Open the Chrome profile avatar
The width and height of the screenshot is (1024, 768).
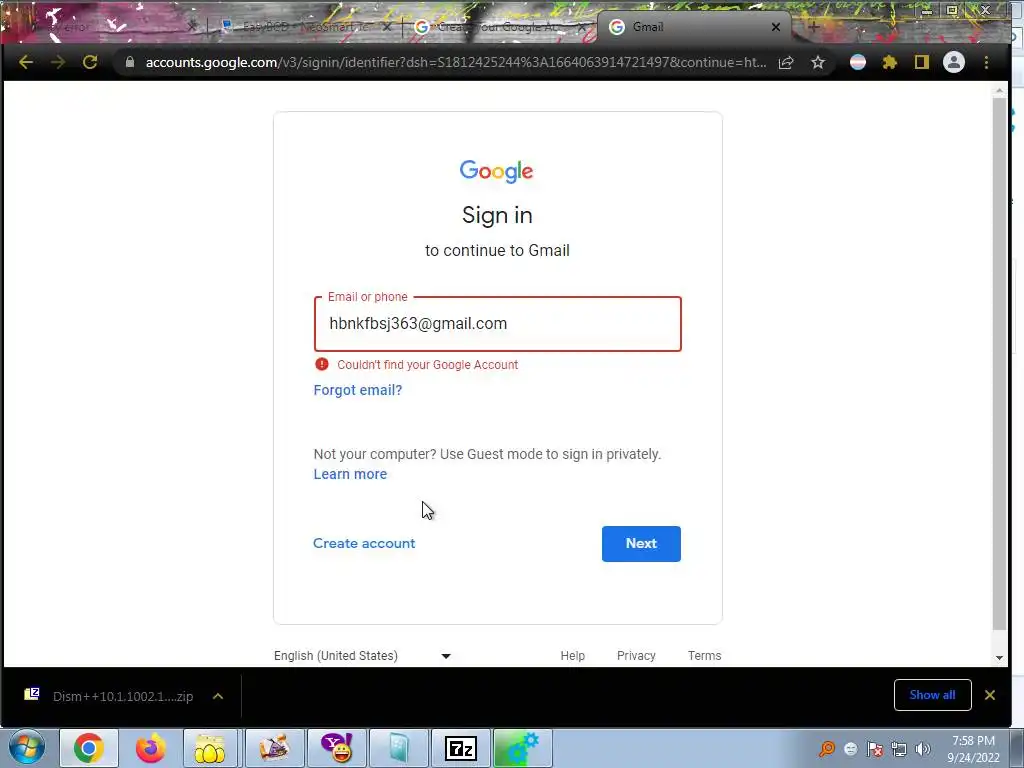pyautogui.click(x=953, y=62)
